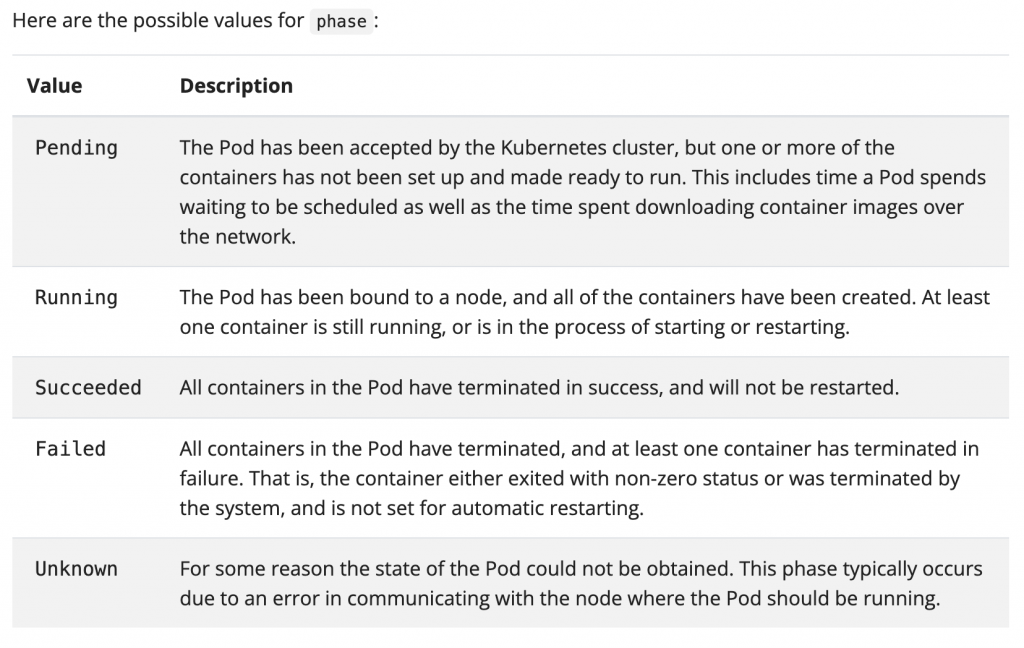Click the inline code word phase

click(341, 22)
